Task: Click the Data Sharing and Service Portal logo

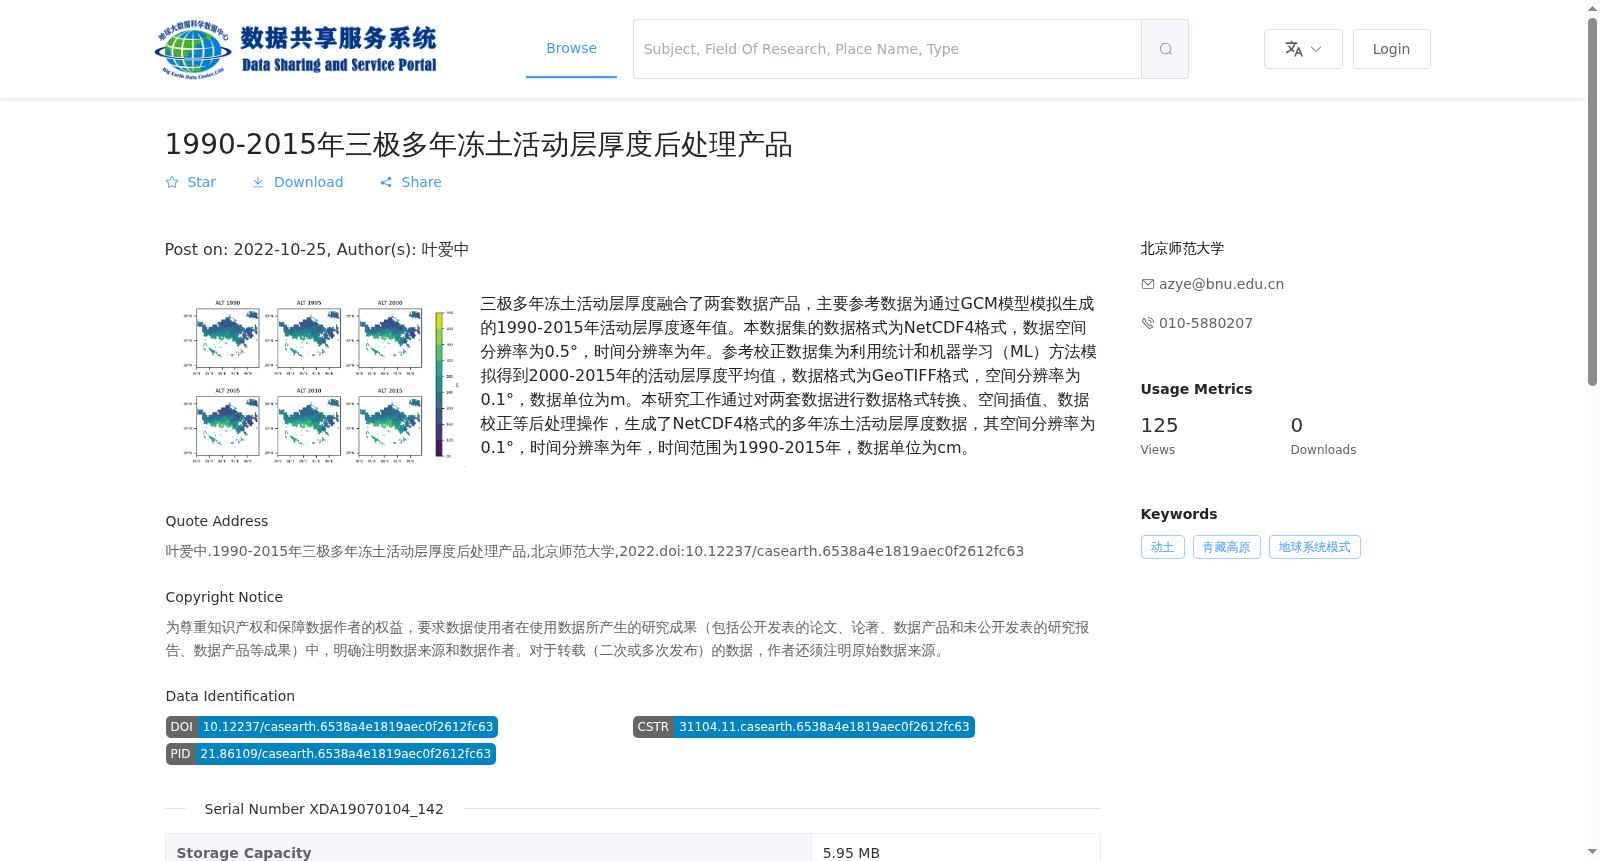Action: tap(296, 49)
